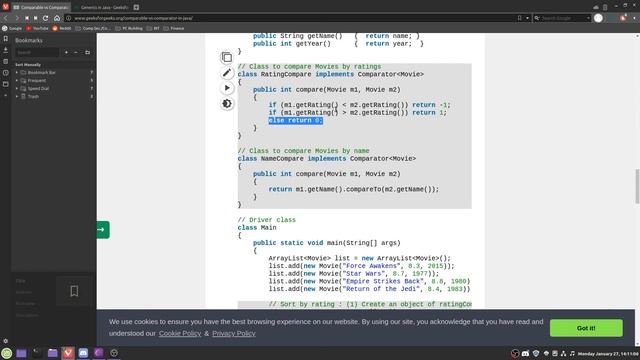The width and height of the screenshot is (640, 360).
Task: Open Sort Manually dropdown
Action: coord(28,64)
